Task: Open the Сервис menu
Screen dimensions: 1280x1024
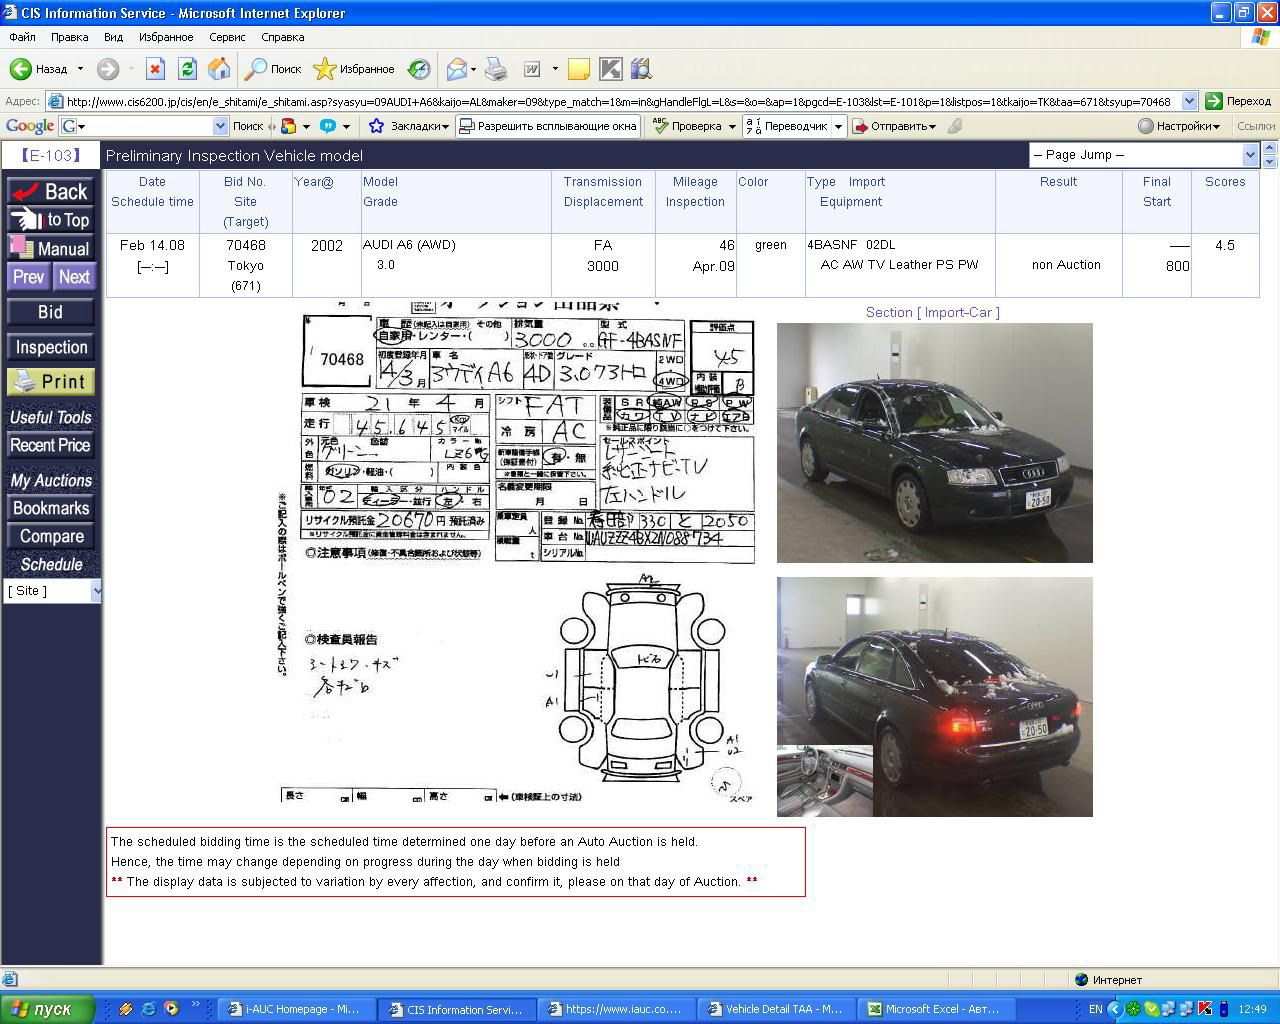Action: coord(227,37)
